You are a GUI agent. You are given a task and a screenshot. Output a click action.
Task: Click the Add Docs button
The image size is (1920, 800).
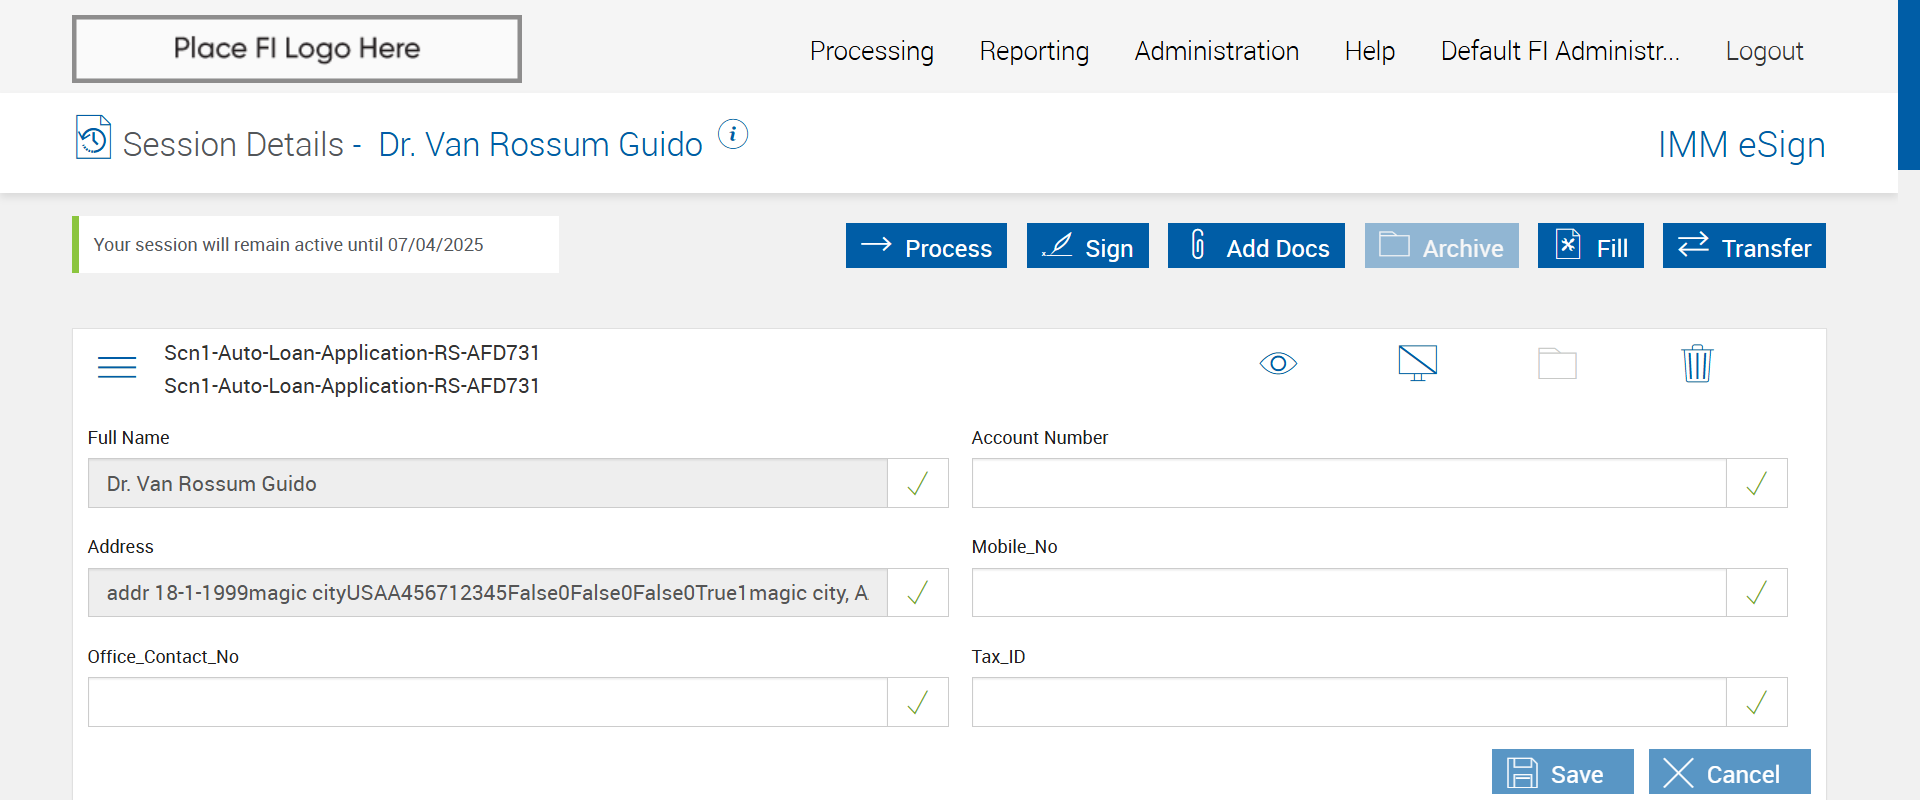(x=1256, y=246)
